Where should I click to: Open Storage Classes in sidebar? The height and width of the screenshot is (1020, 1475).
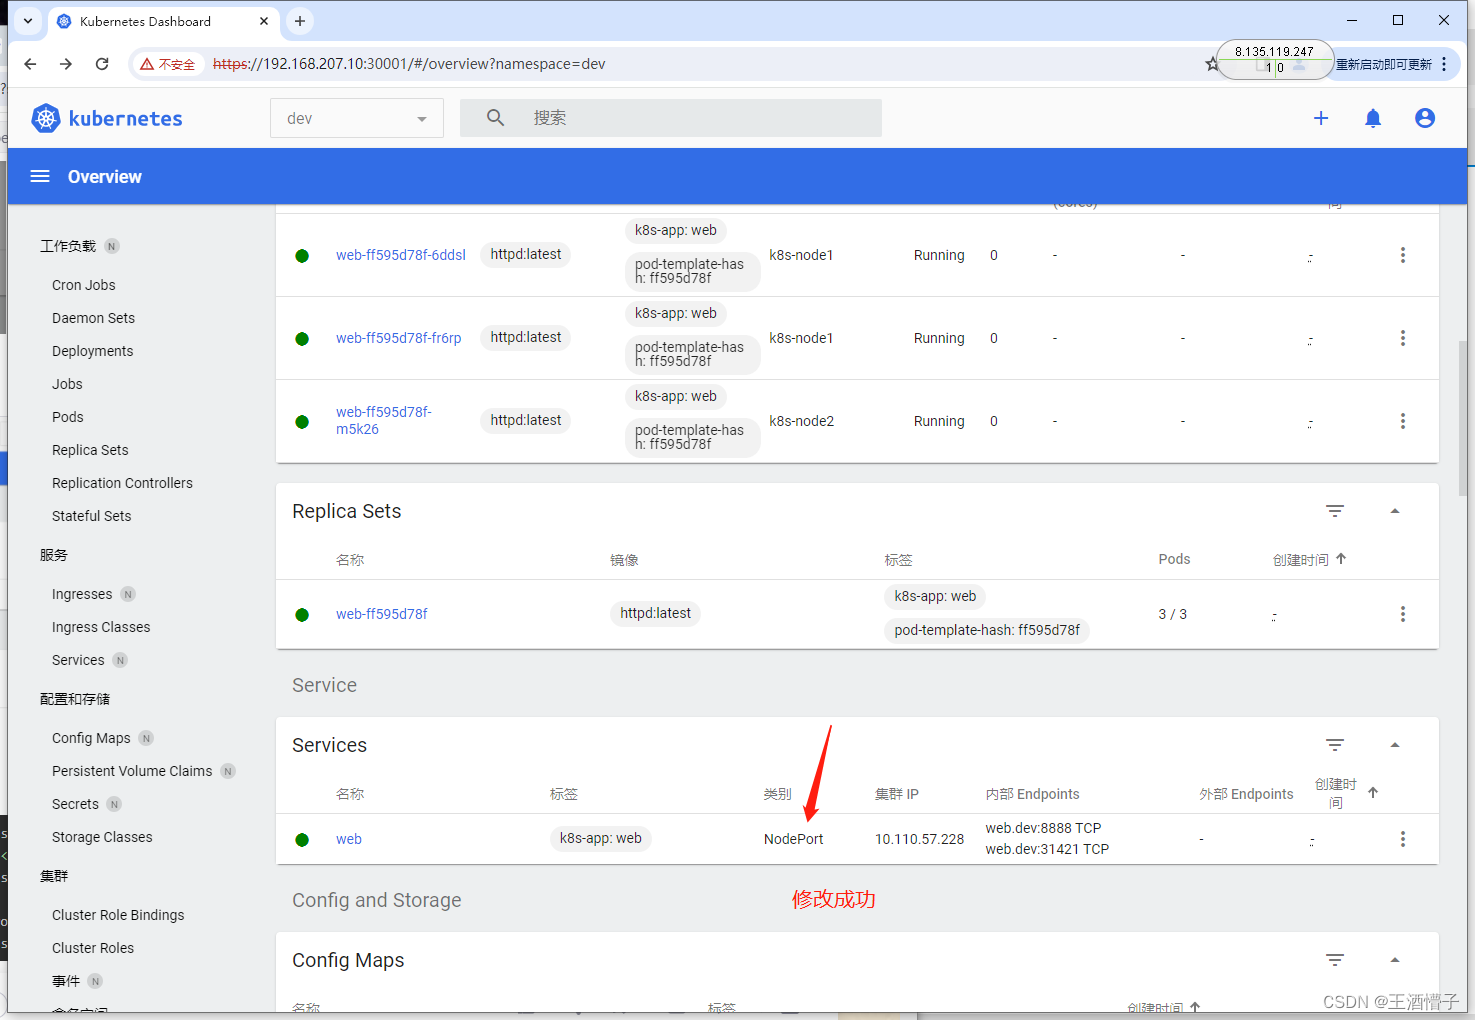102,837
